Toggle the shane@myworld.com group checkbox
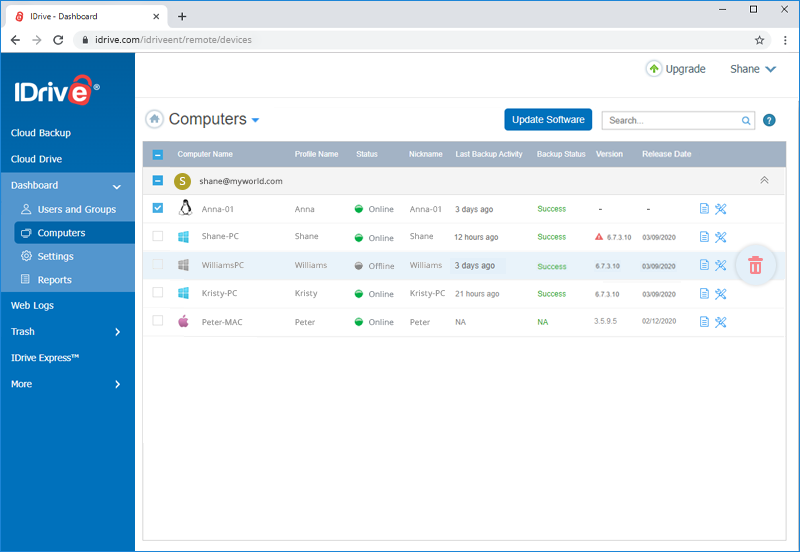This screenshot has width=800, height=552. tap(158, 181)
